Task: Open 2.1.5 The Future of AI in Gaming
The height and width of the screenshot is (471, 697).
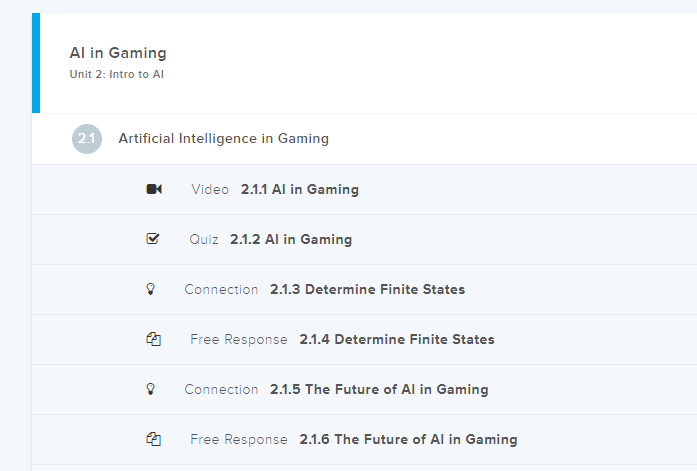Action: 379,389
